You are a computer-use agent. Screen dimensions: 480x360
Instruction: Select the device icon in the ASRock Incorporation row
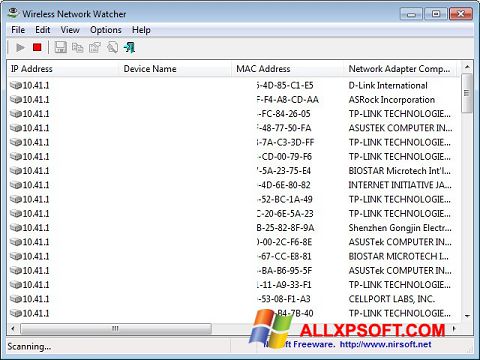click(x=16, y=100)
